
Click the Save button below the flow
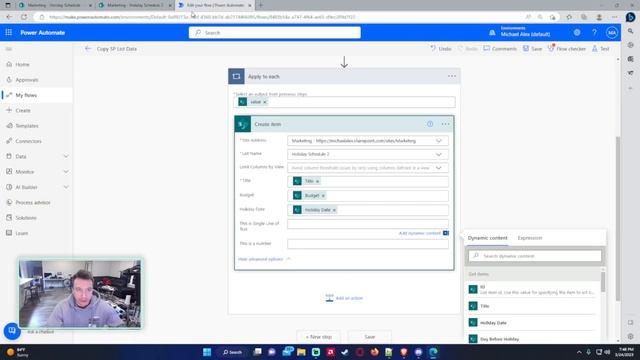pos(369,337)
